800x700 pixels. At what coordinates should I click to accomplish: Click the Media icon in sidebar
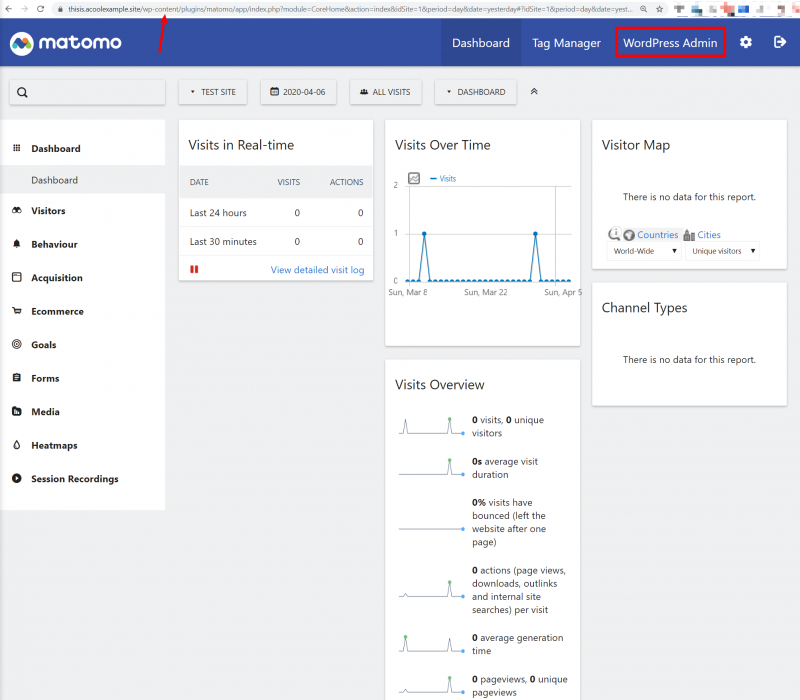click(17, 411)
